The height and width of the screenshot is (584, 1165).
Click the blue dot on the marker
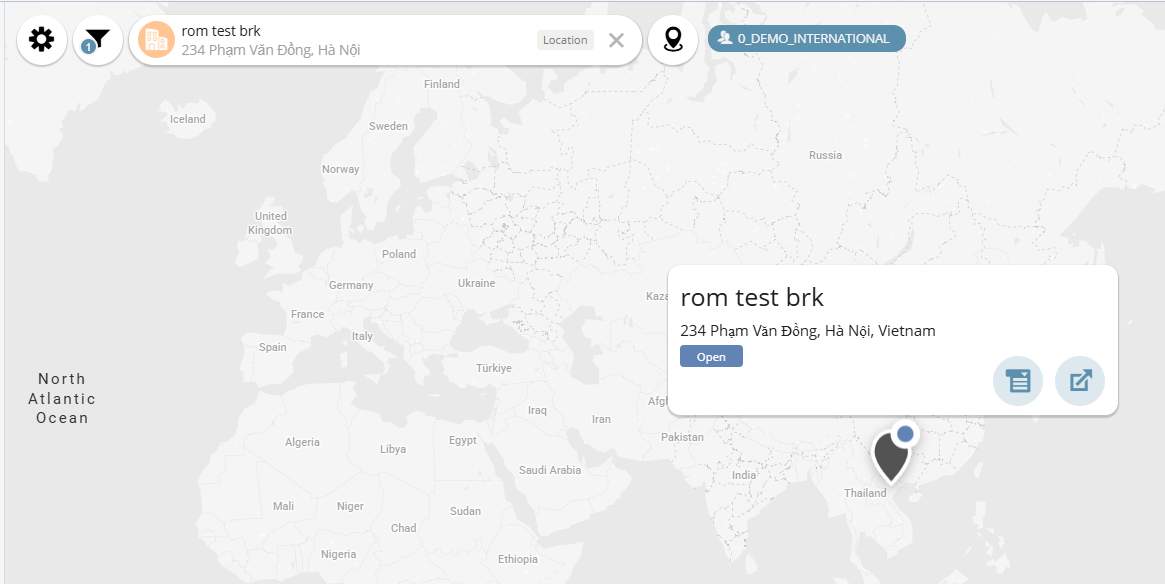tap(905, 434)
